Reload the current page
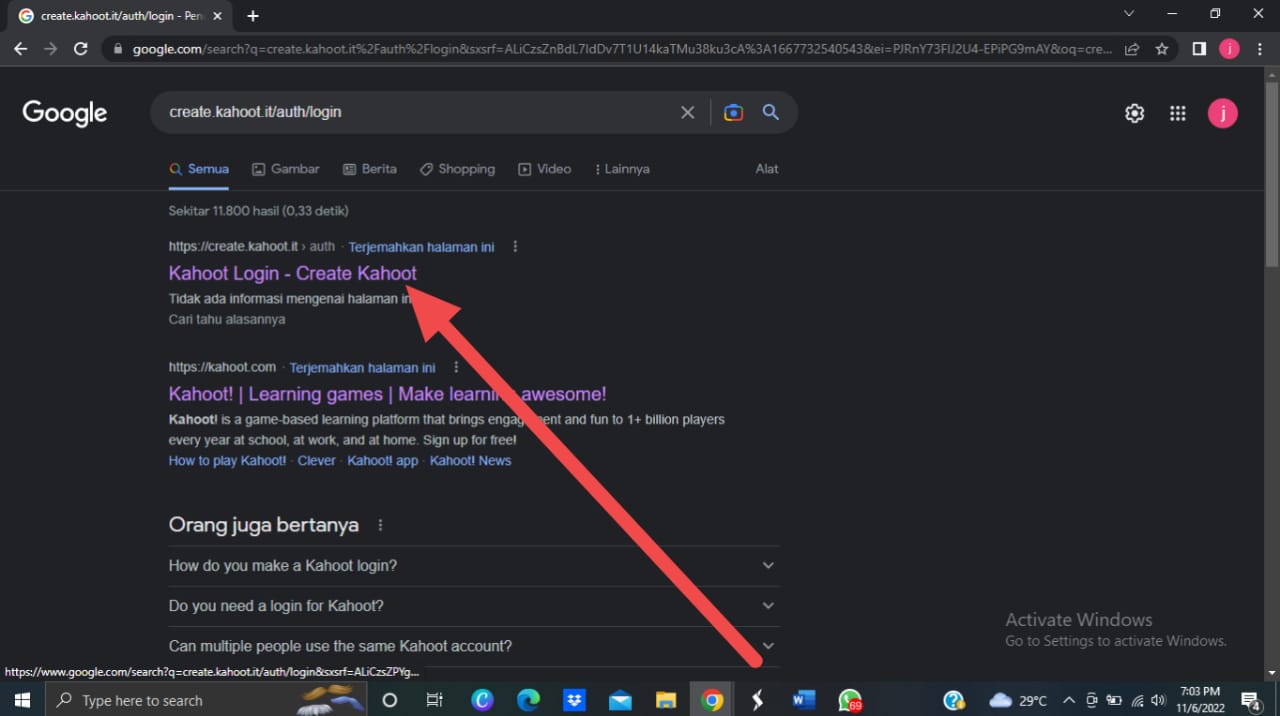Viewport: 1280px width, 716px height. (82, 48)
